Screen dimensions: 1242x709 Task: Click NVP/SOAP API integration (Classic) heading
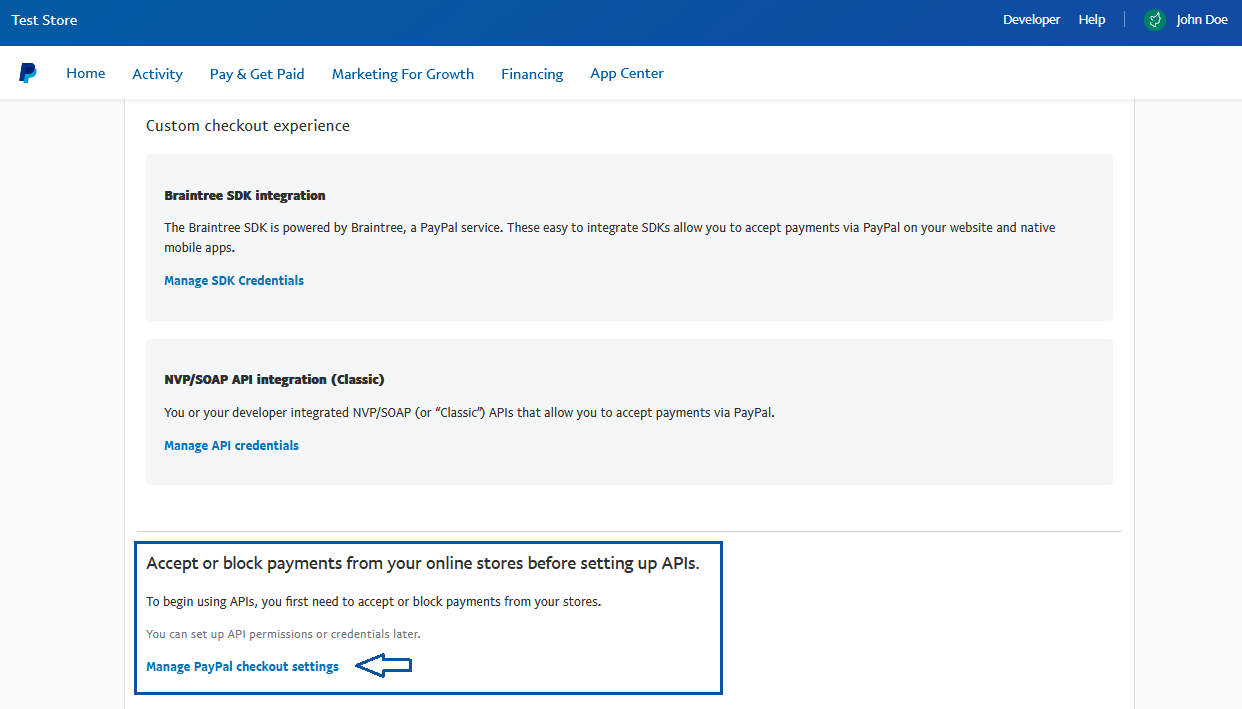click(x=274, y=380)
